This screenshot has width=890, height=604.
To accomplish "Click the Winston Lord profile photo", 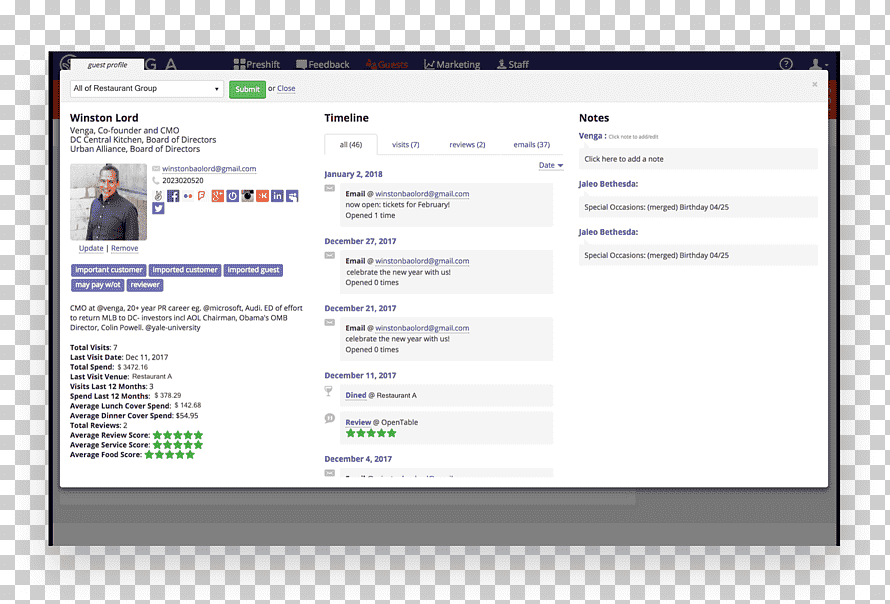I will [108, 202].
